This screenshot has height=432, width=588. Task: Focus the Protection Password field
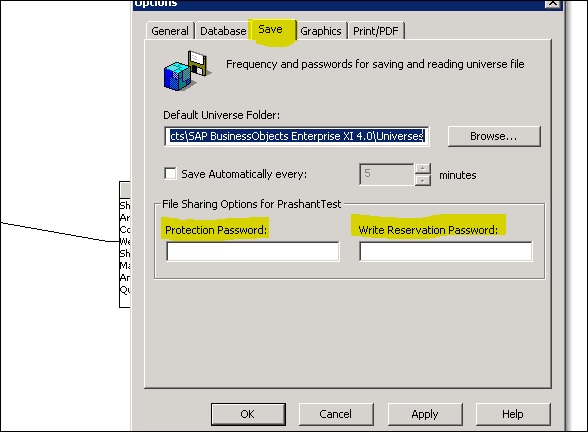click(253, 251)
